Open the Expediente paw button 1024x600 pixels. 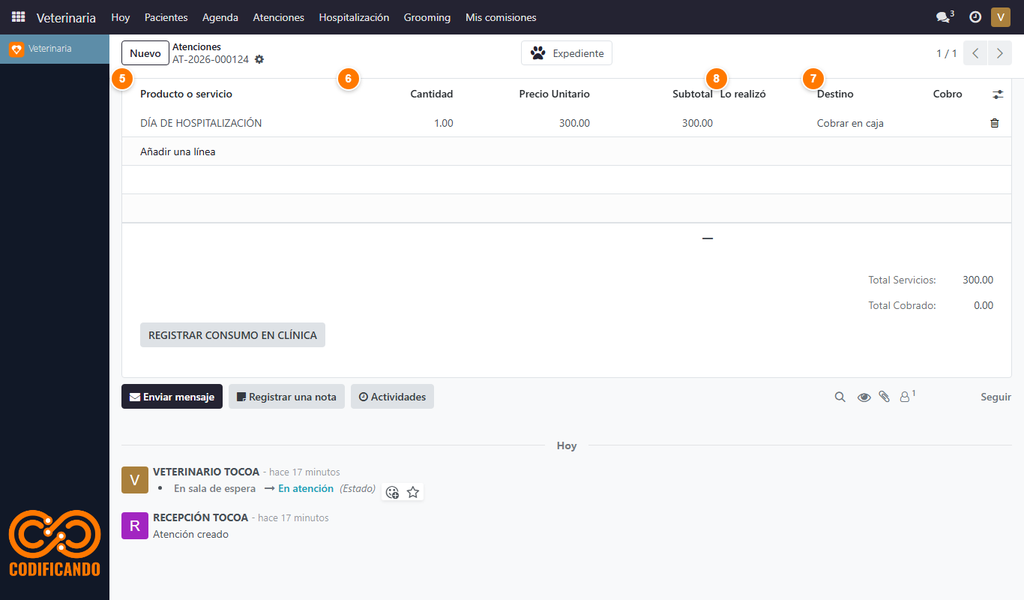click(x=567, y=53)
